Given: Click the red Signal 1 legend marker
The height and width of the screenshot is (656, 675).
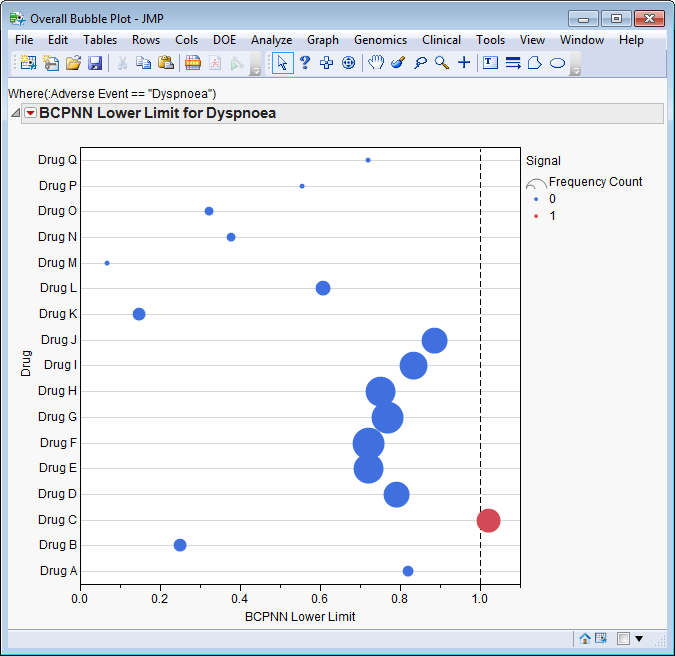Looking at the screenshot, I should 537,216.
